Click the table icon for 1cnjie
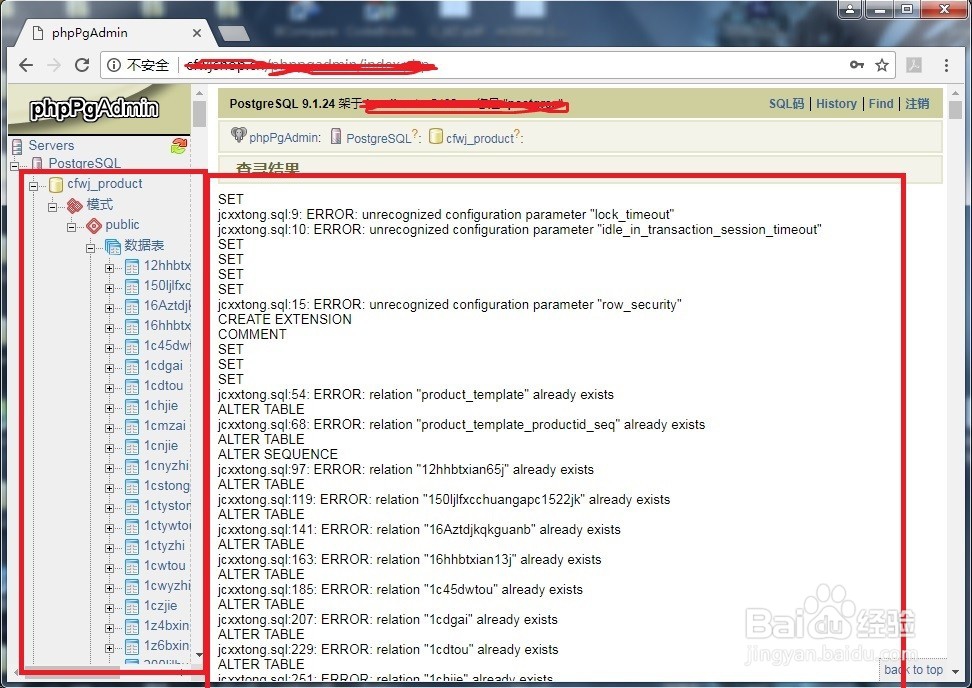The height and width of the screenshot is (688, 972). [132, 447]
